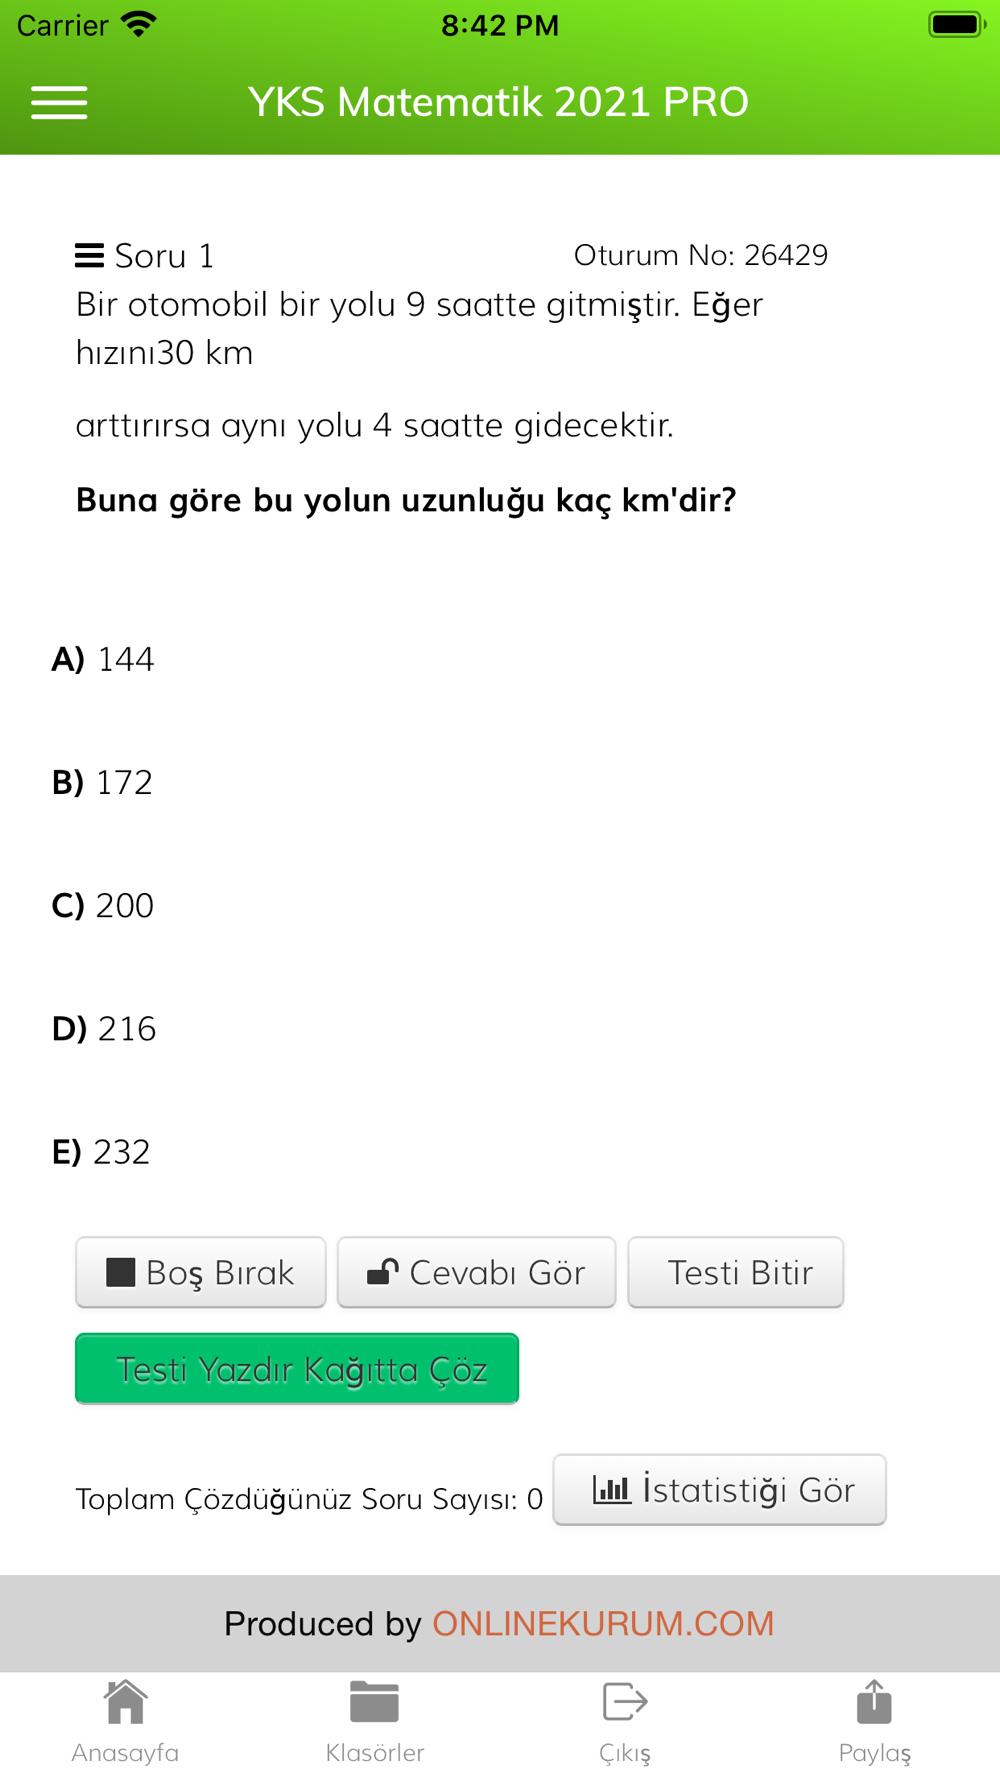
Task: Go to Anasayfa home icon
Action: (125, 1702)
